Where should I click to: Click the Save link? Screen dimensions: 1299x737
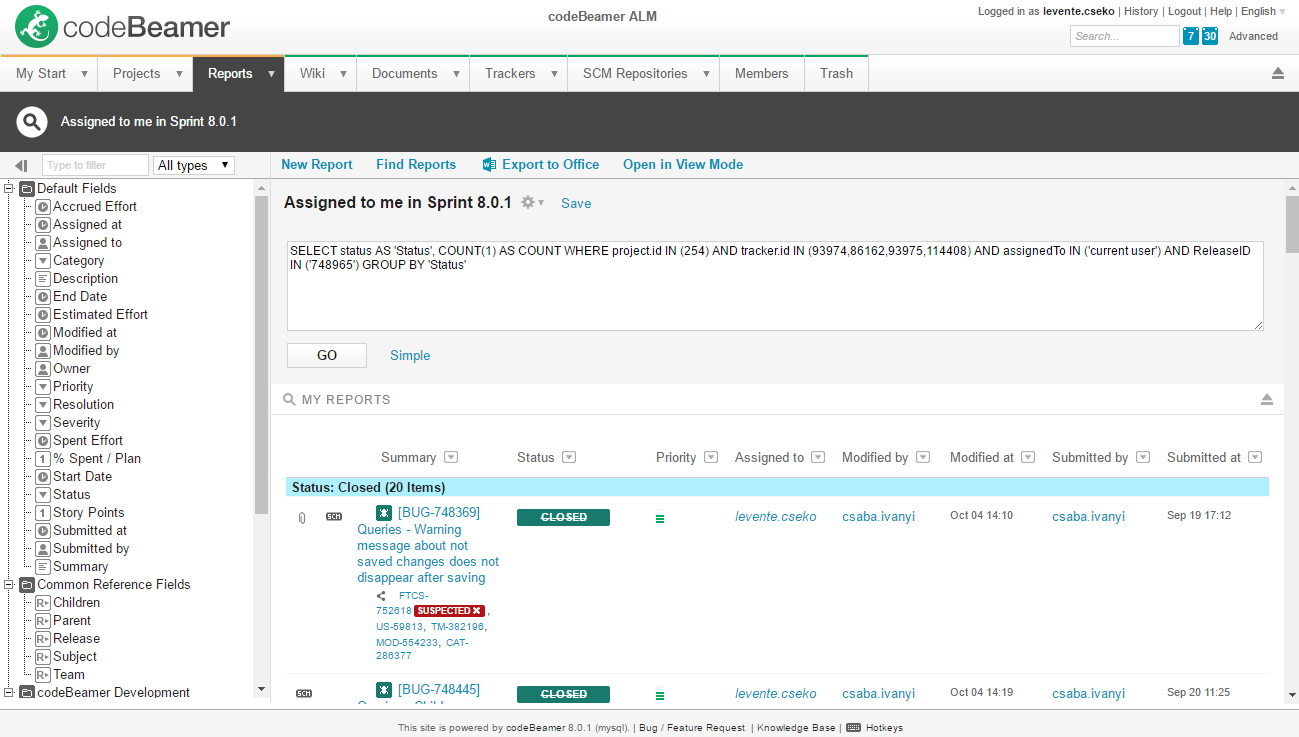576,203
